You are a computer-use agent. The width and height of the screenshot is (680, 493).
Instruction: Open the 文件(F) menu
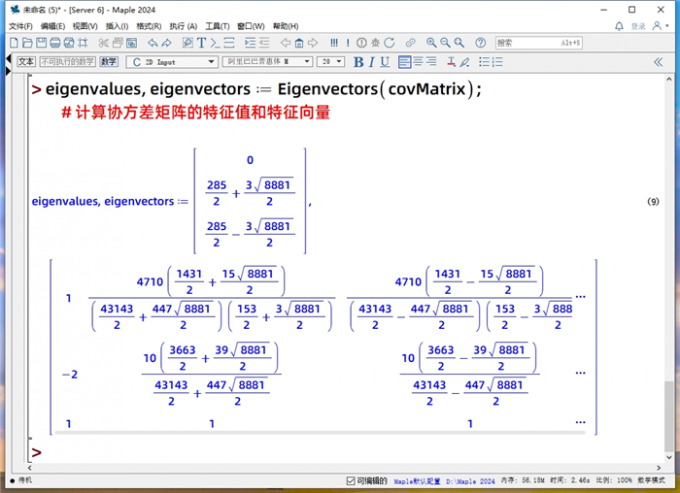tap(21, 26)
